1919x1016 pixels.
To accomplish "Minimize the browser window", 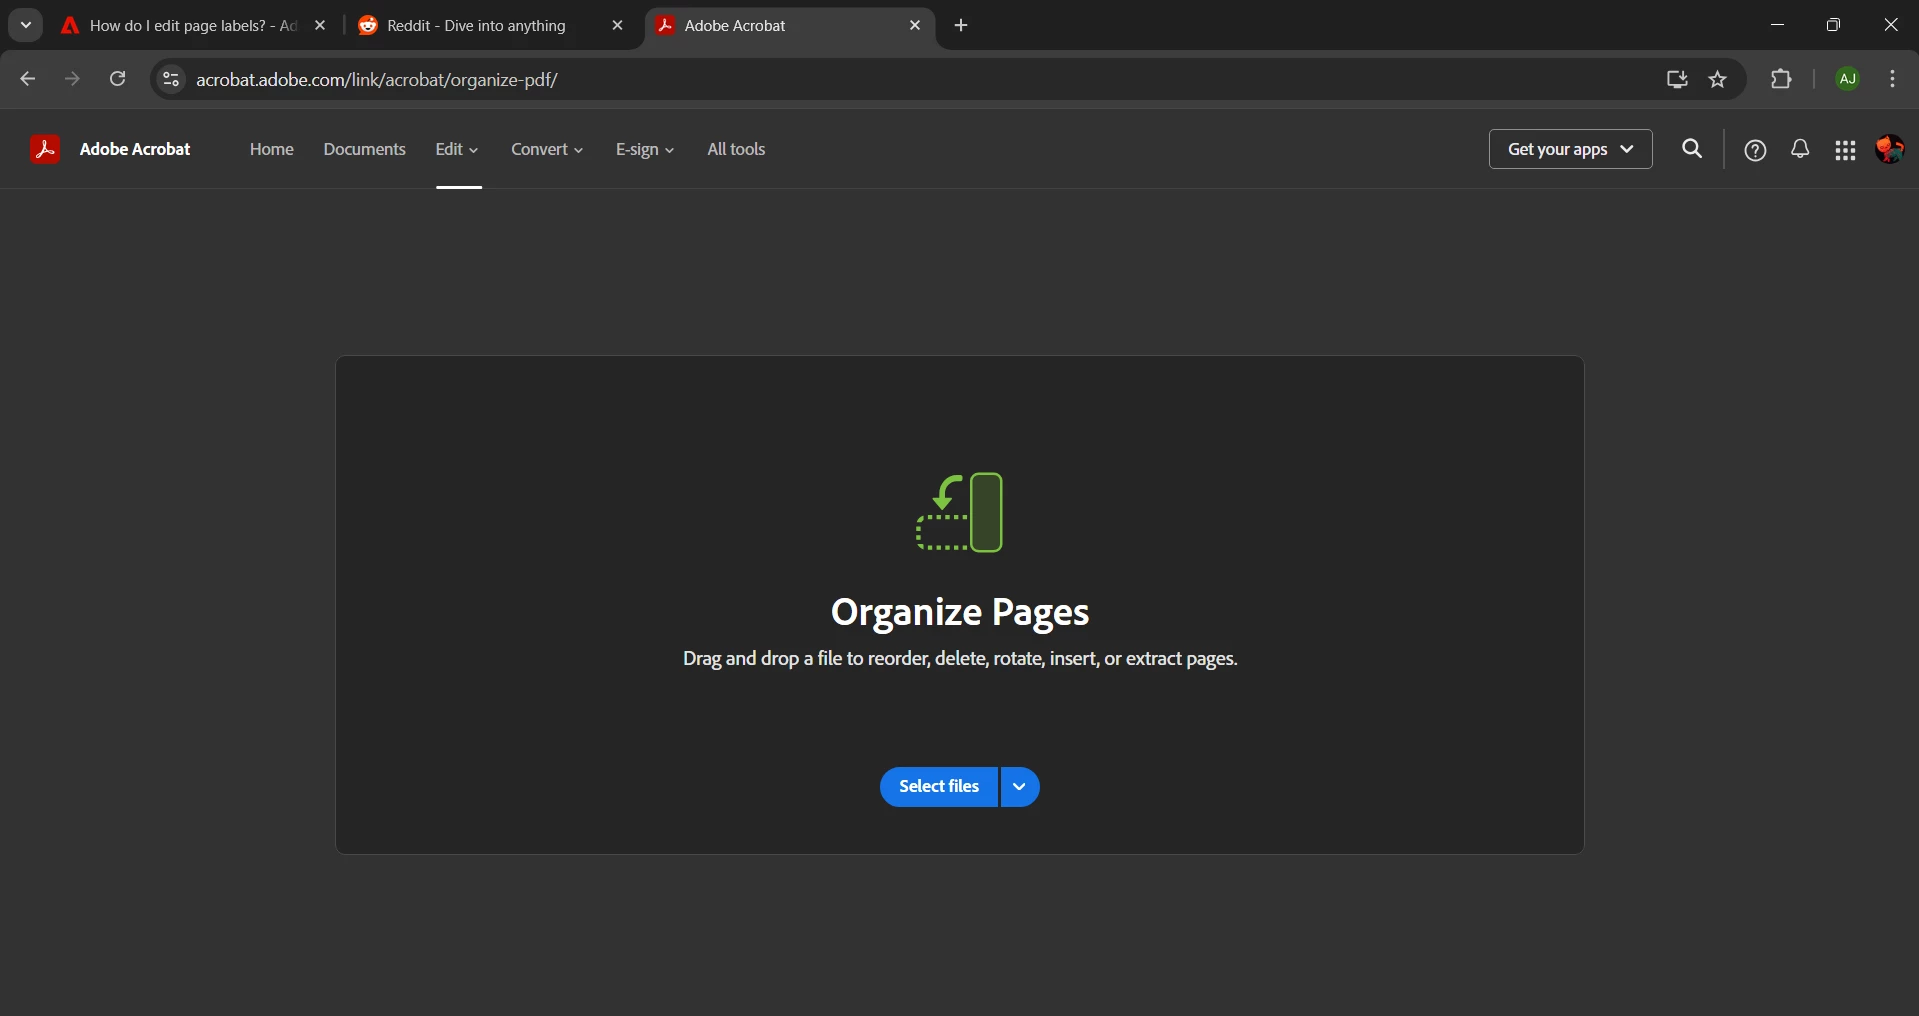I will 1777,25.
